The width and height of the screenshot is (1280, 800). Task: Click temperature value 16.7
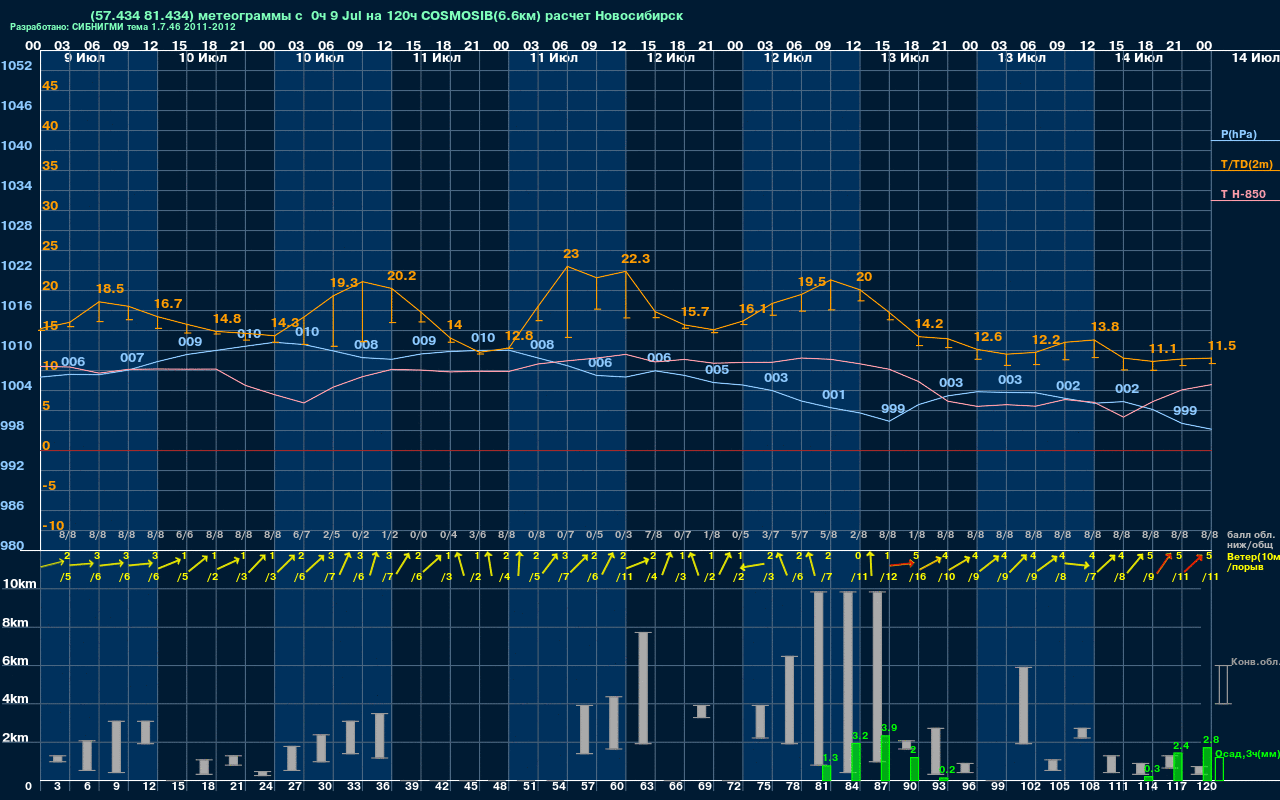(x=168, y=303)
